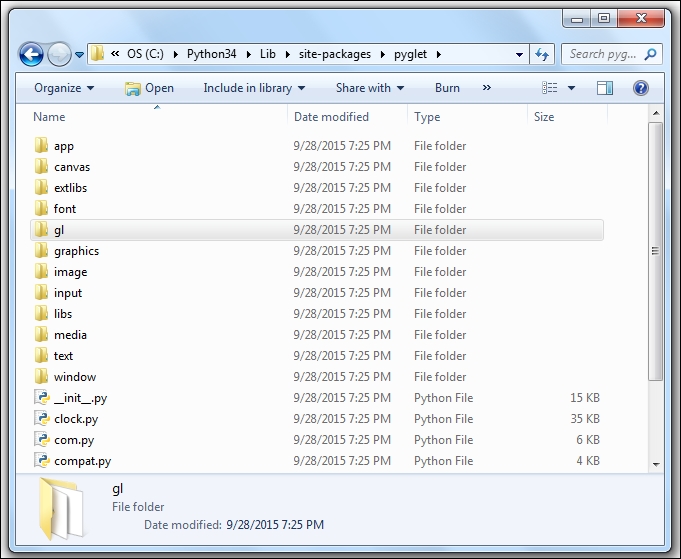Select the extlibs folder icon

[41, 187]
